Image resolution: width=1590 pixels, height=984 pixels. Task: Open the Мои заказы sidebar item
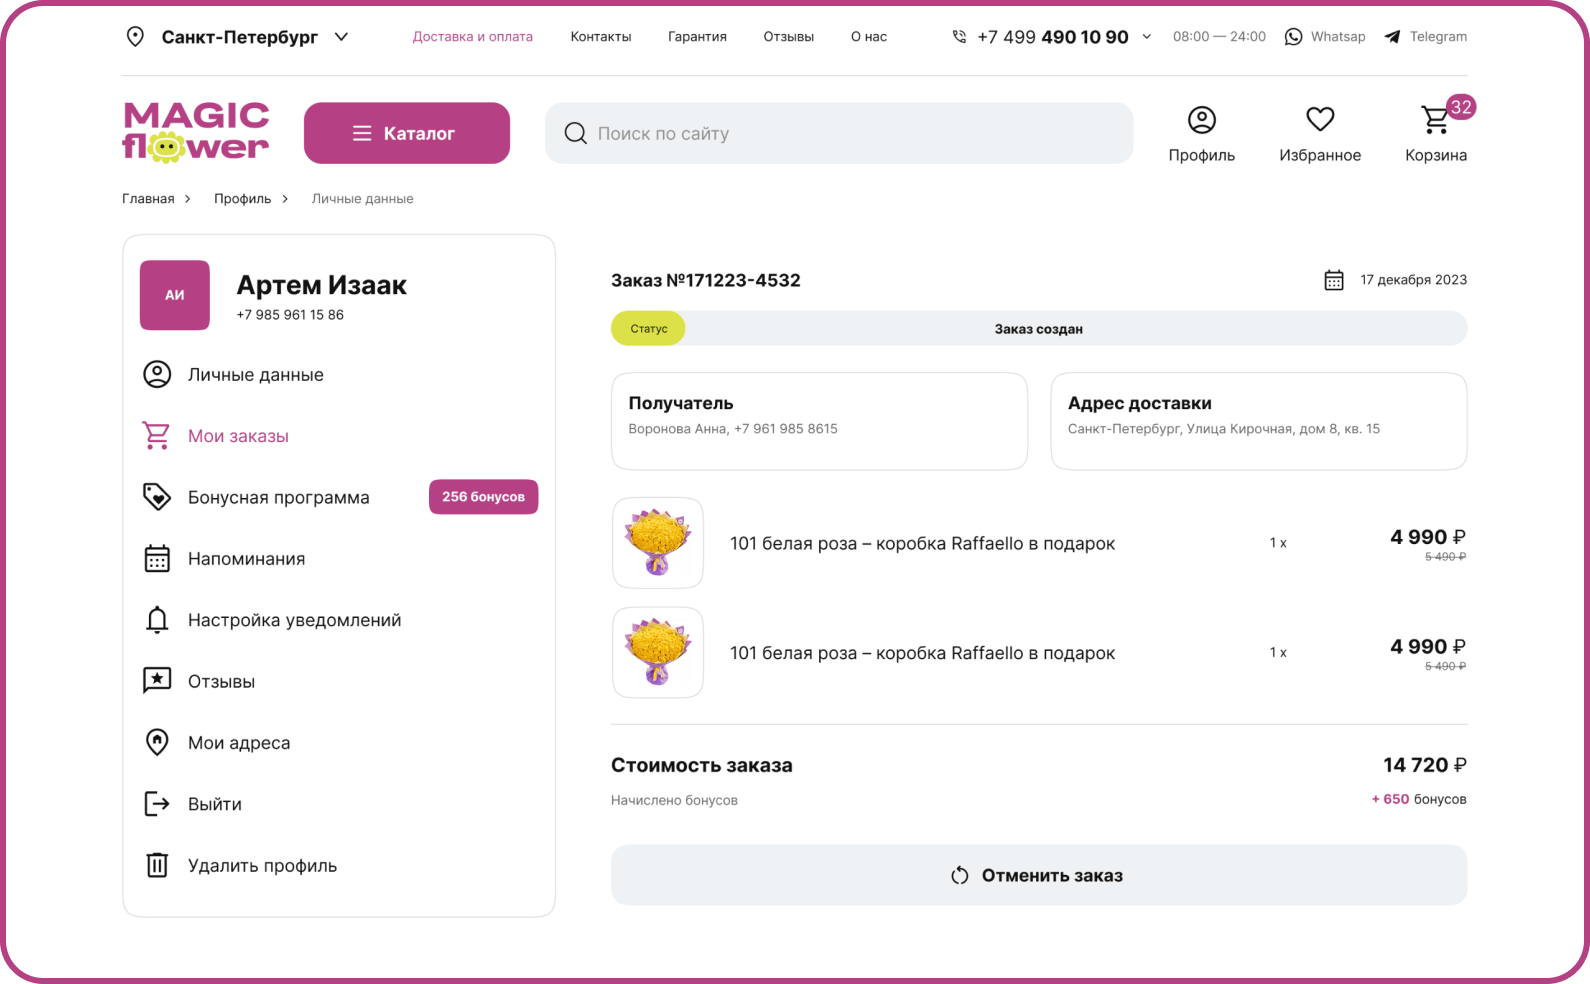click(238, 436)
